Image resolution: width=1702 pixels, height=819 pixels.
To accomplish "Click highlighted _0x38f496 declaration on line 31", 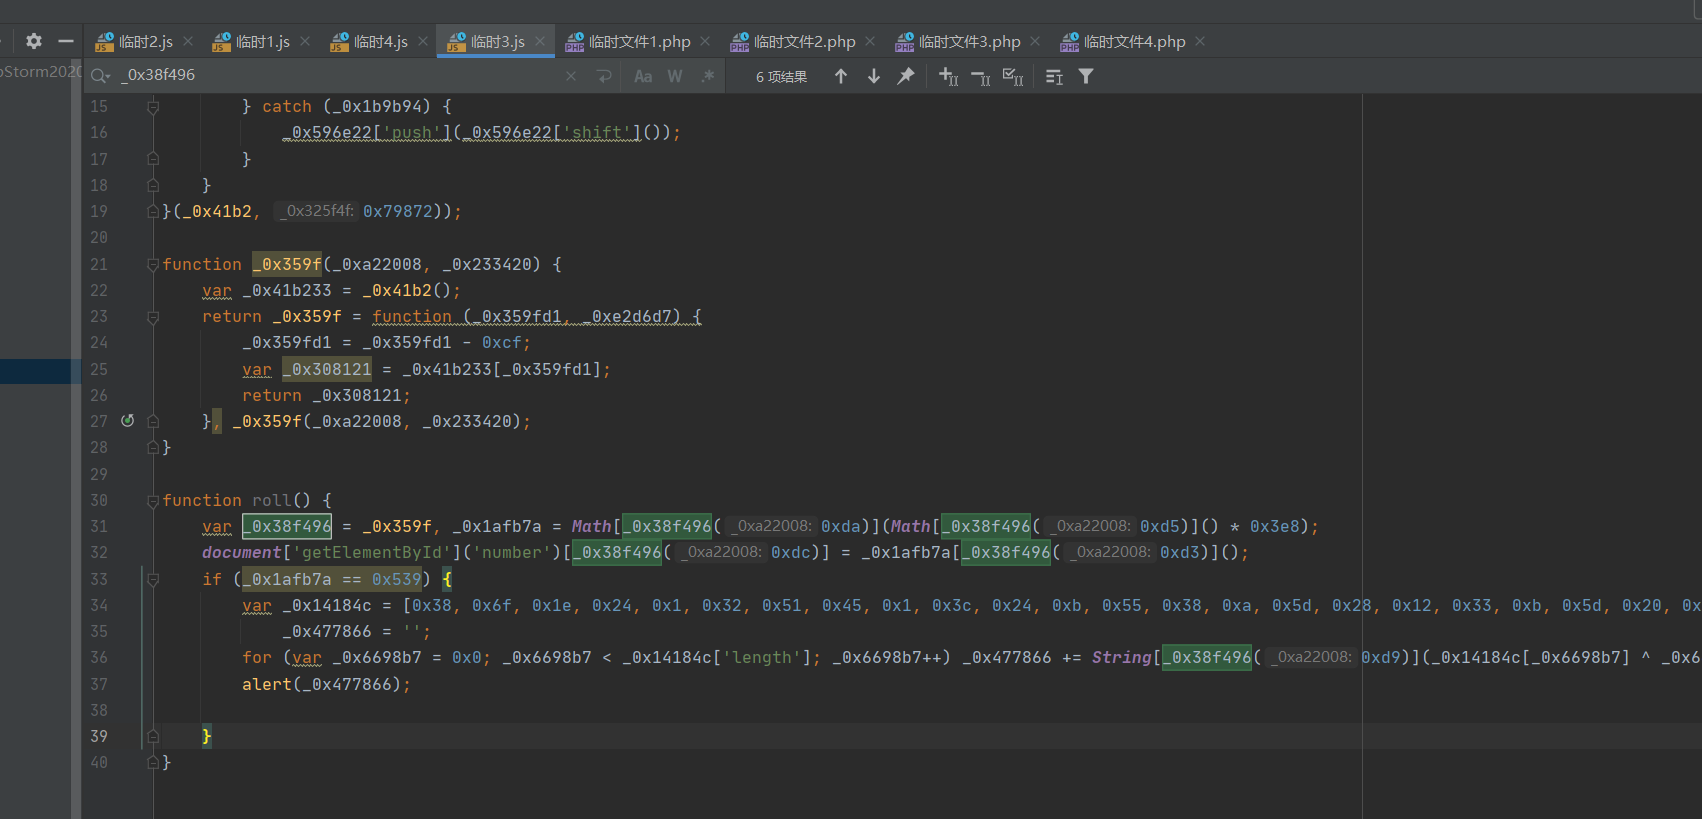I will (x=287, y=526).
